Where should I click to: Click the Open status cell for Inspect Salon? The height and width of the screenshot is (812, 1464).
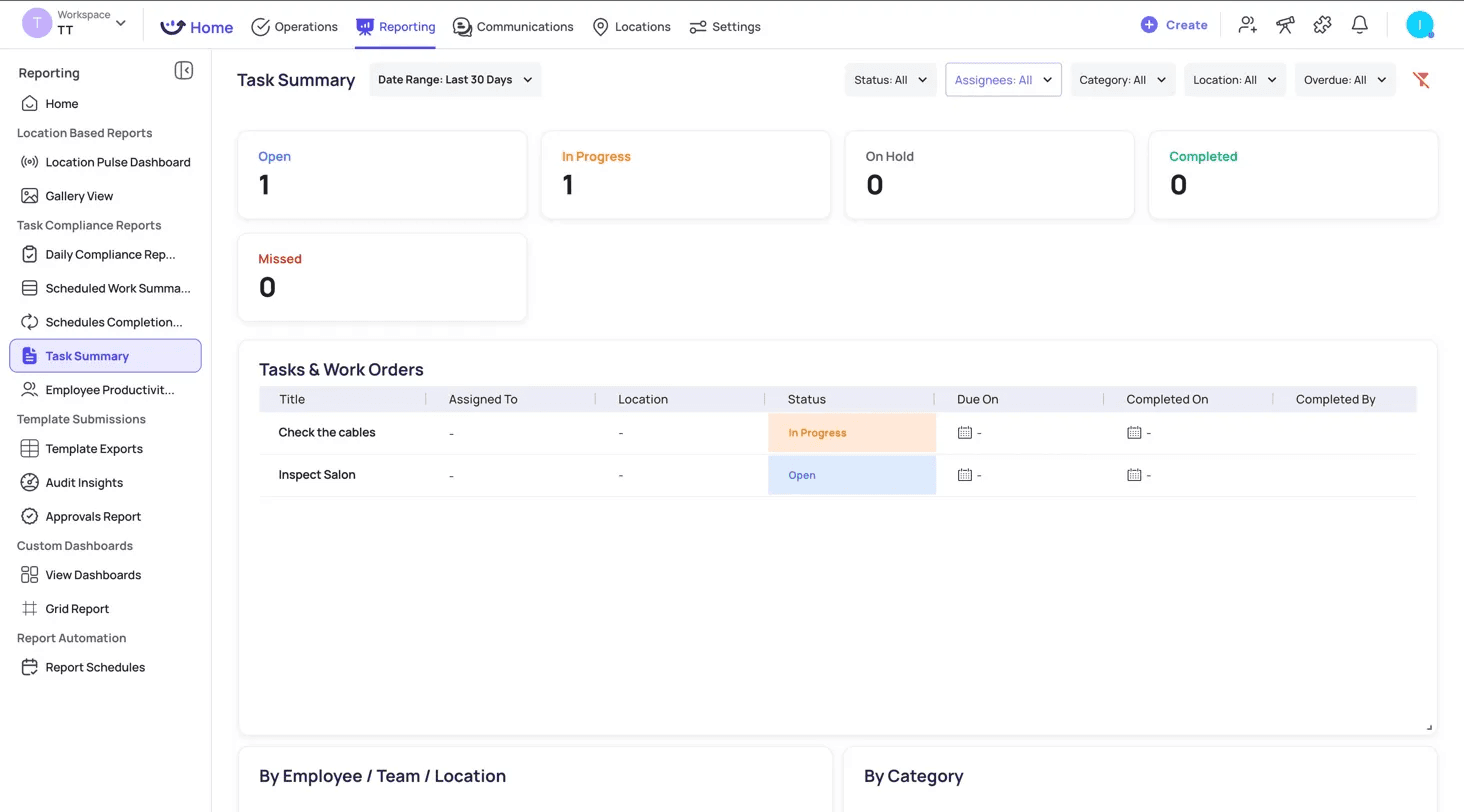[x=852, y=475]
